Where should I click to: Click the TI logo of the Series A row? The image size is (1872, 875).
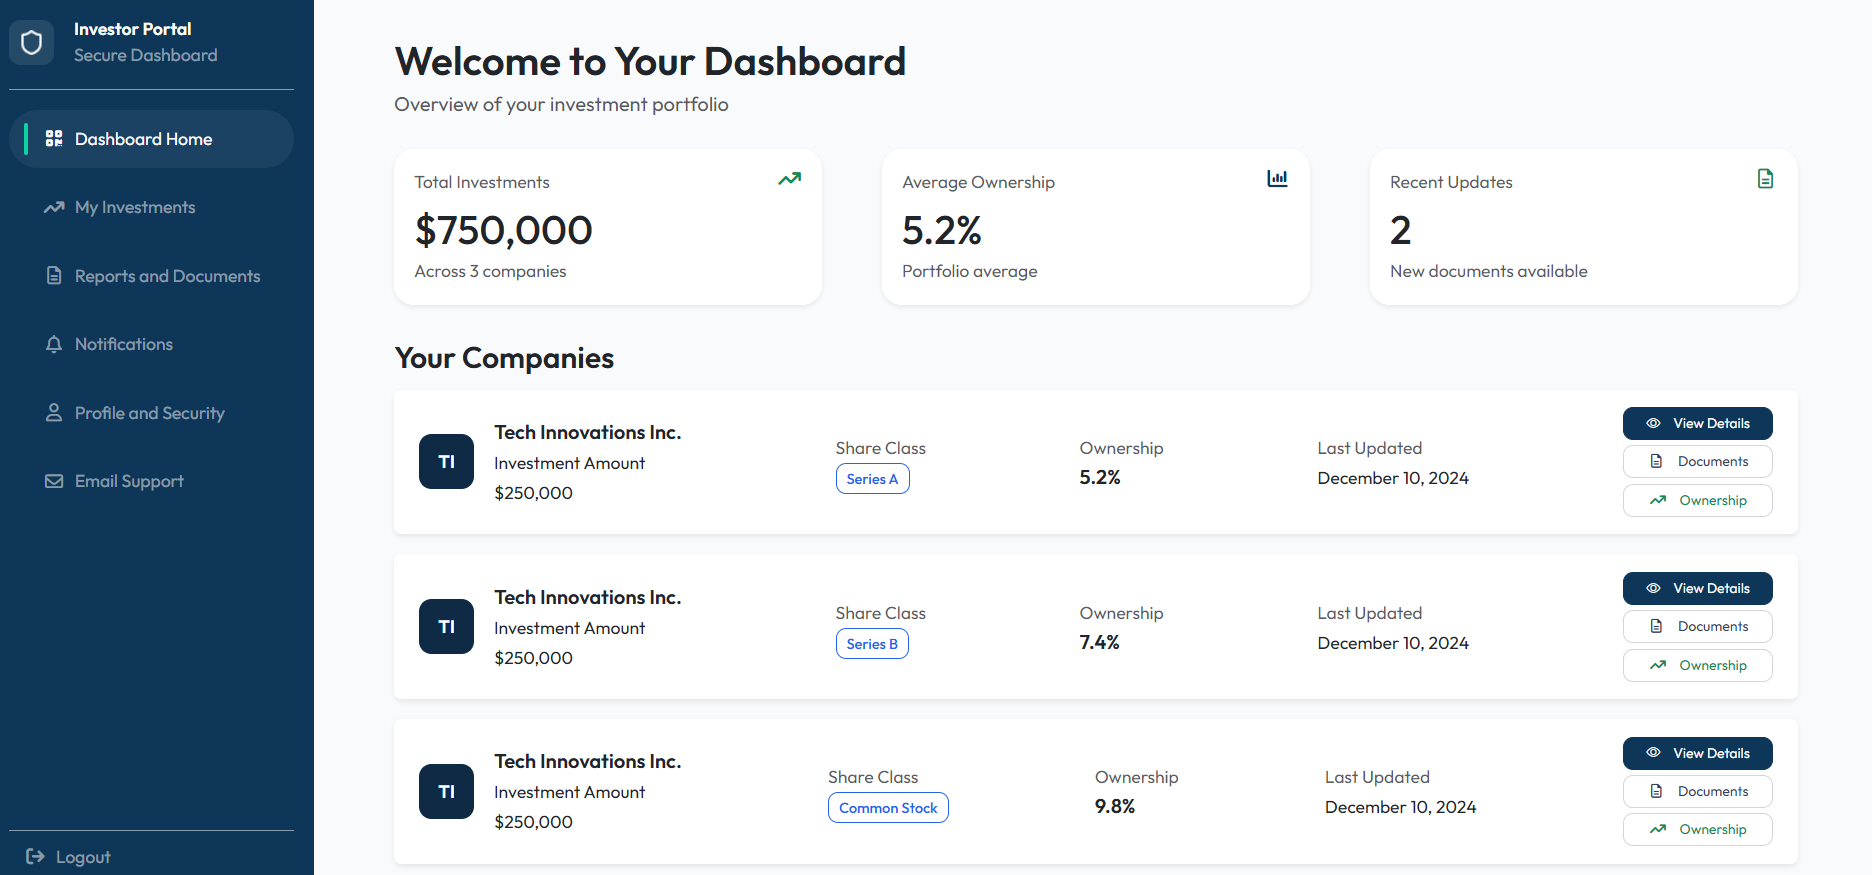pyautogui.click(x=446, y=462)
